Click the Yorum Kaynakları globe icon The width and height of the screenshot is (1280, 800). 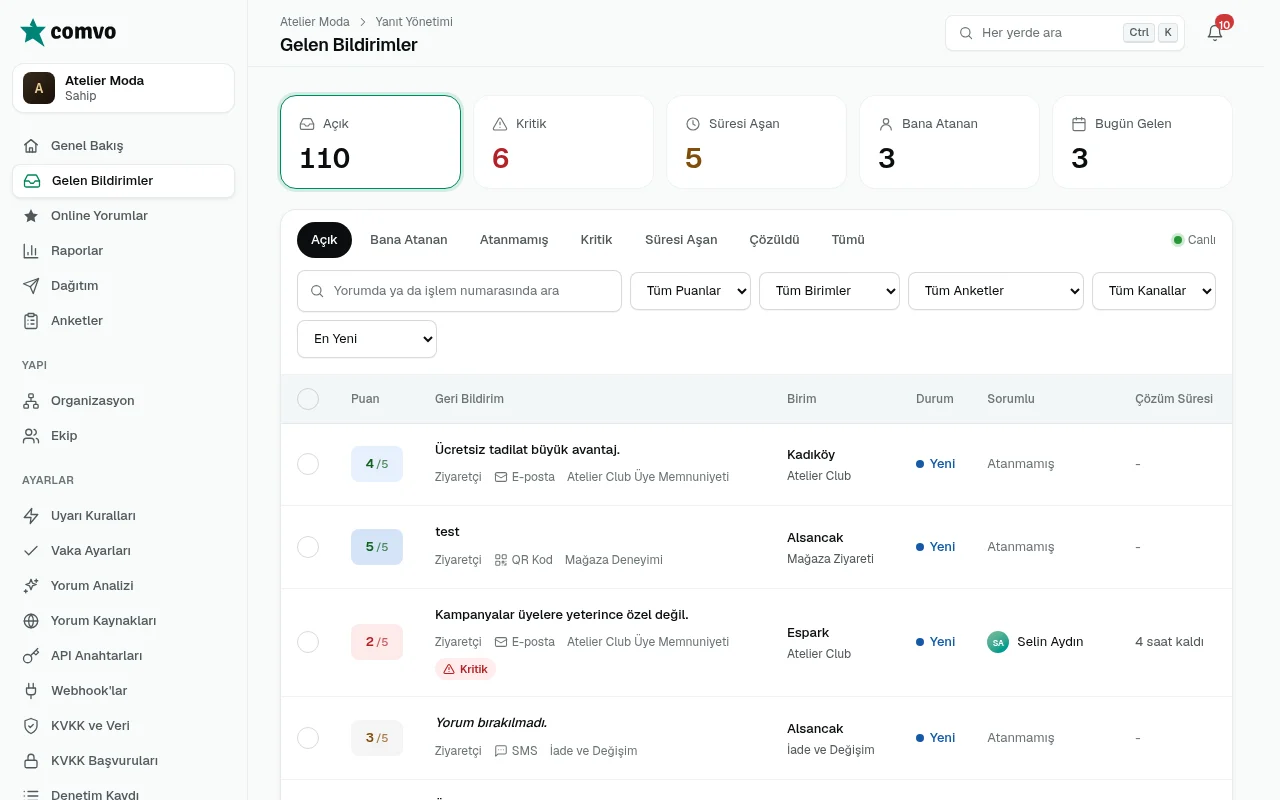[x=31, y=621]
